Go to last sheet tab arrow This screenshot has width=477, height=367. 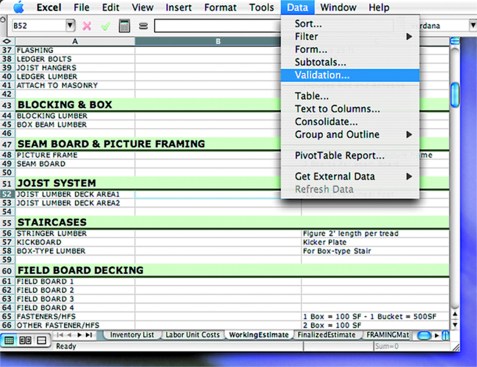[89, 335]
